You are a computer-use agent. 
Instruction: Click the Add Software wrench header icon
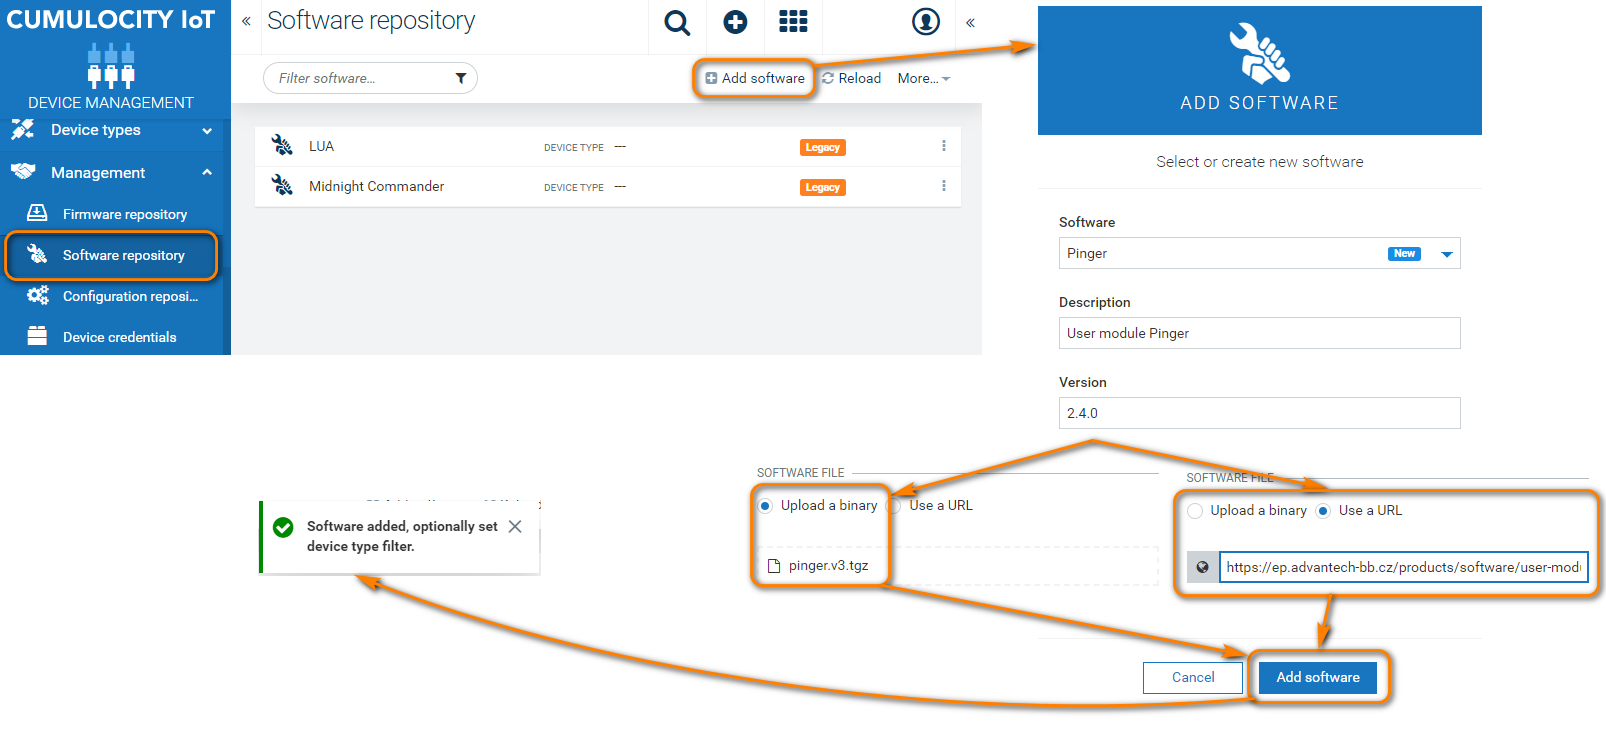1259,53
